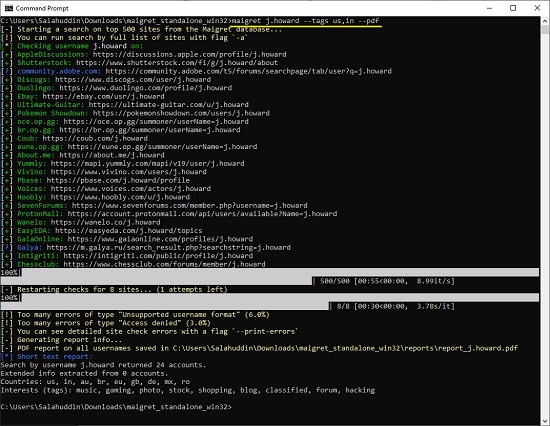The width and height of the screenshot is (550, 426).
Task: Click the 500/500 progress bar
Action: (270, 277)
